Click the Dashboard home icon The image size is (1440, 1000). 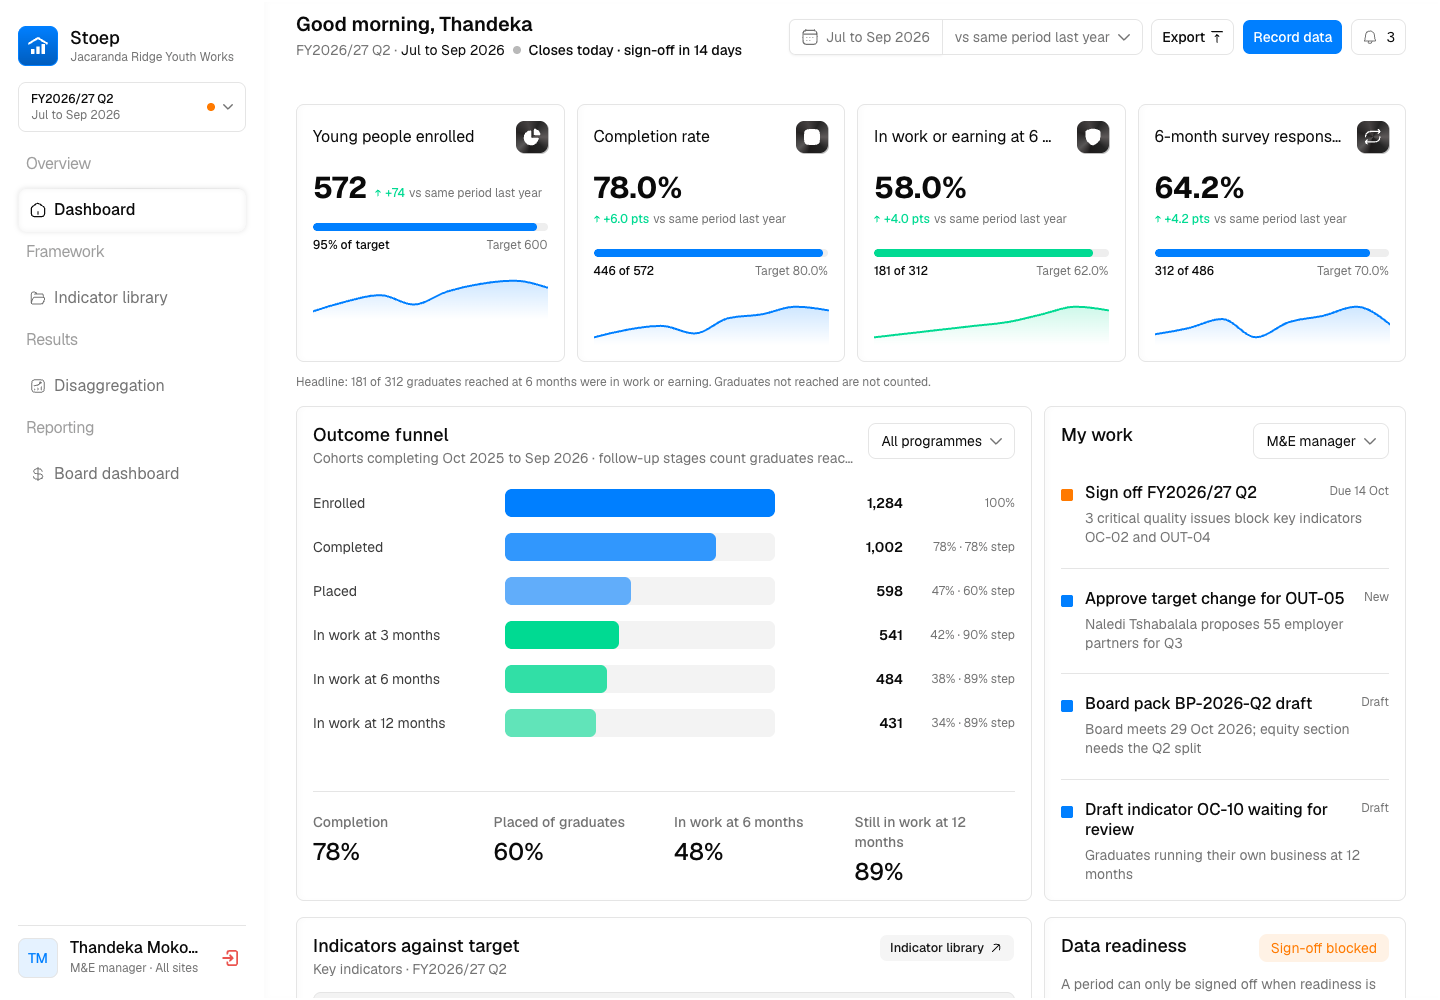[x=38, y=210]
